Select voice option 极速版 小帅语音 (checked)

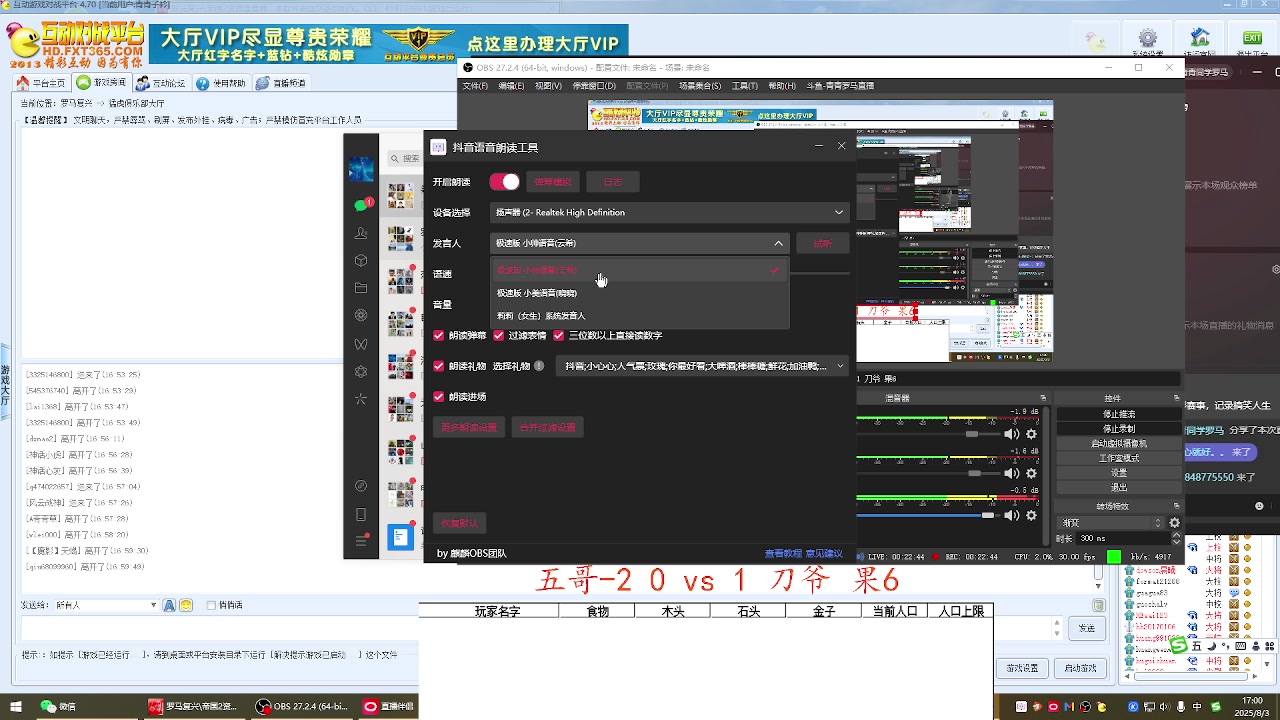point(640,270)
